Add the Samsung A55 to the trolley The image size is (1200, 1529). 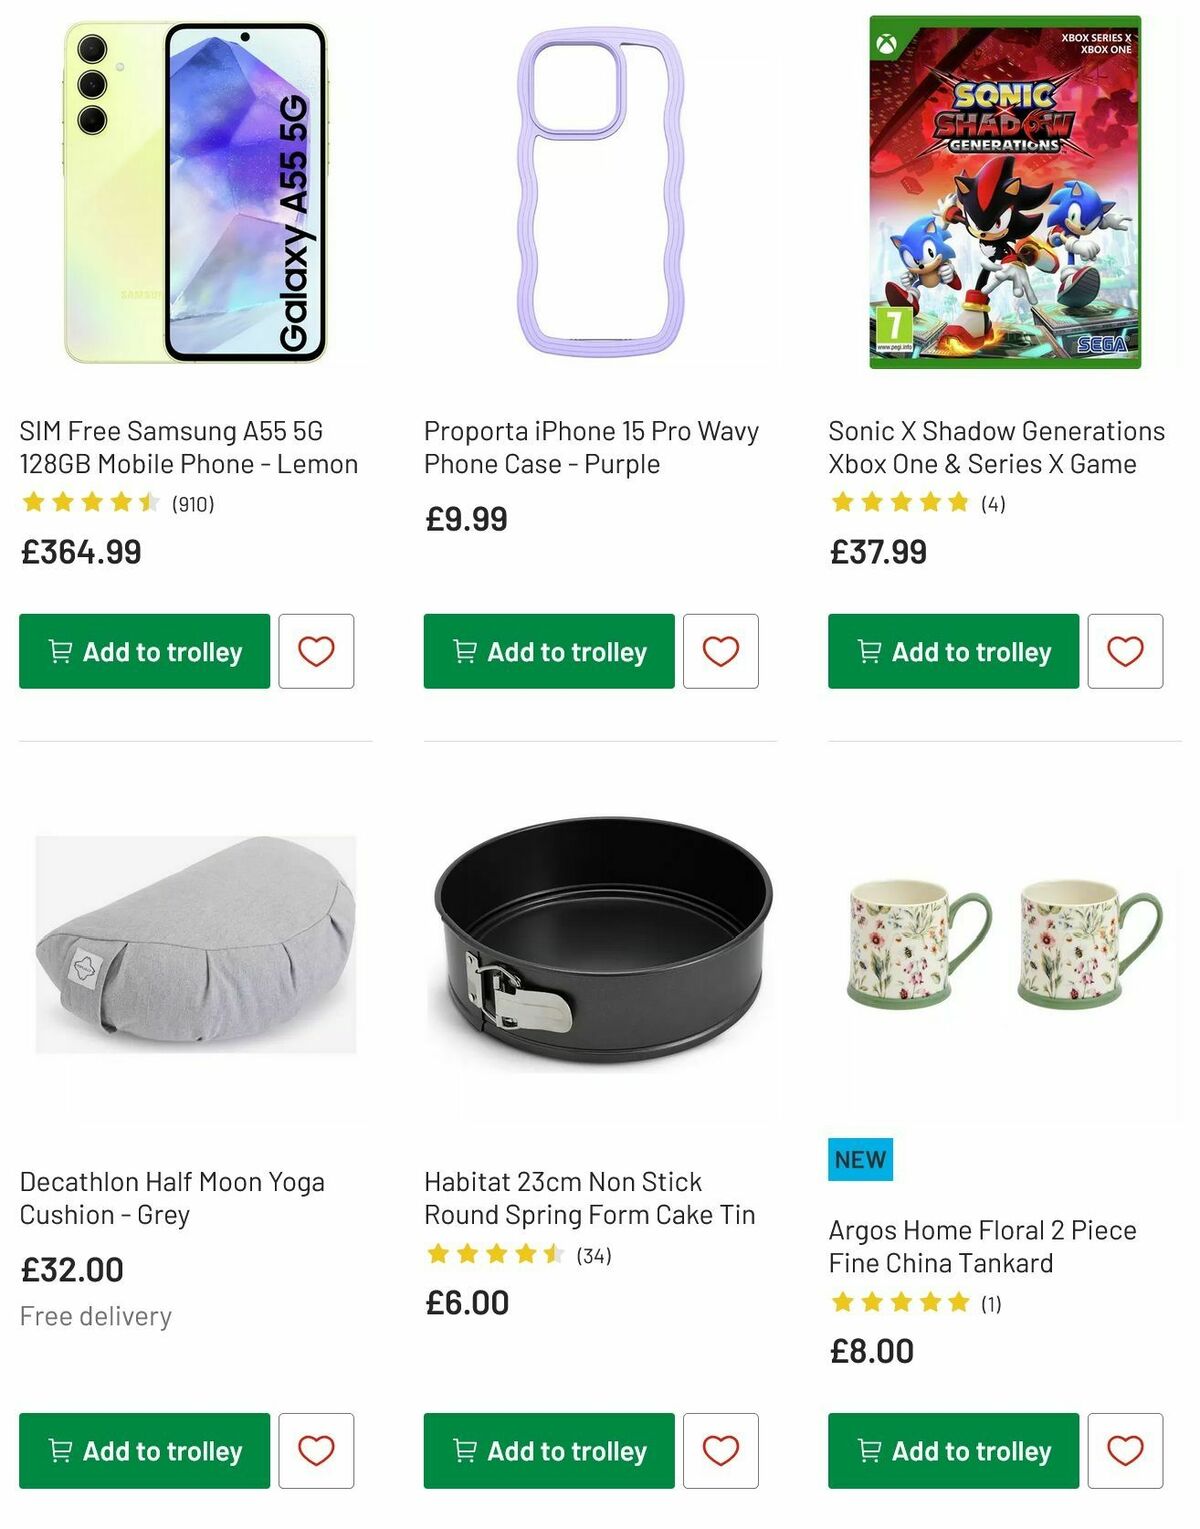[143, 651]
